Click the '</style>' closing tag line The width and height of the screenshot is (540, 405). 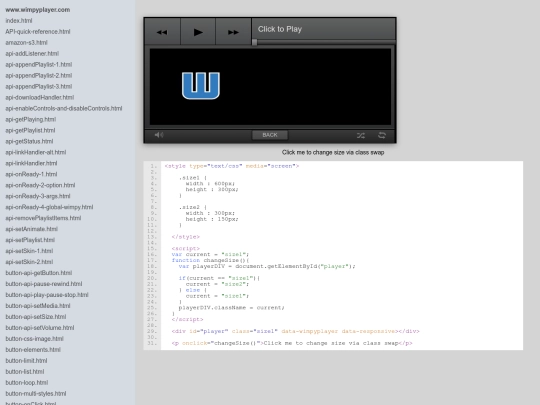point(186,237)
